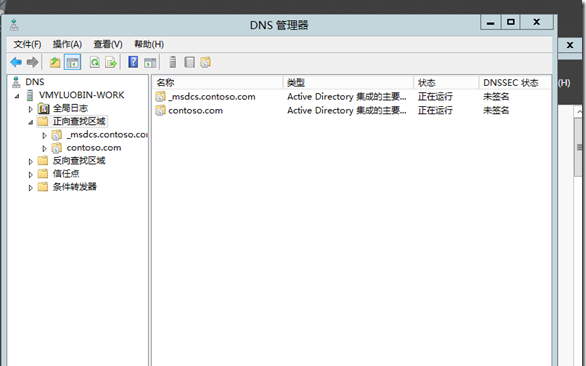Viewport: 586px width, 366px height.
Task: Select contoso.com label in tree
Action: click(x=94, y=148)
